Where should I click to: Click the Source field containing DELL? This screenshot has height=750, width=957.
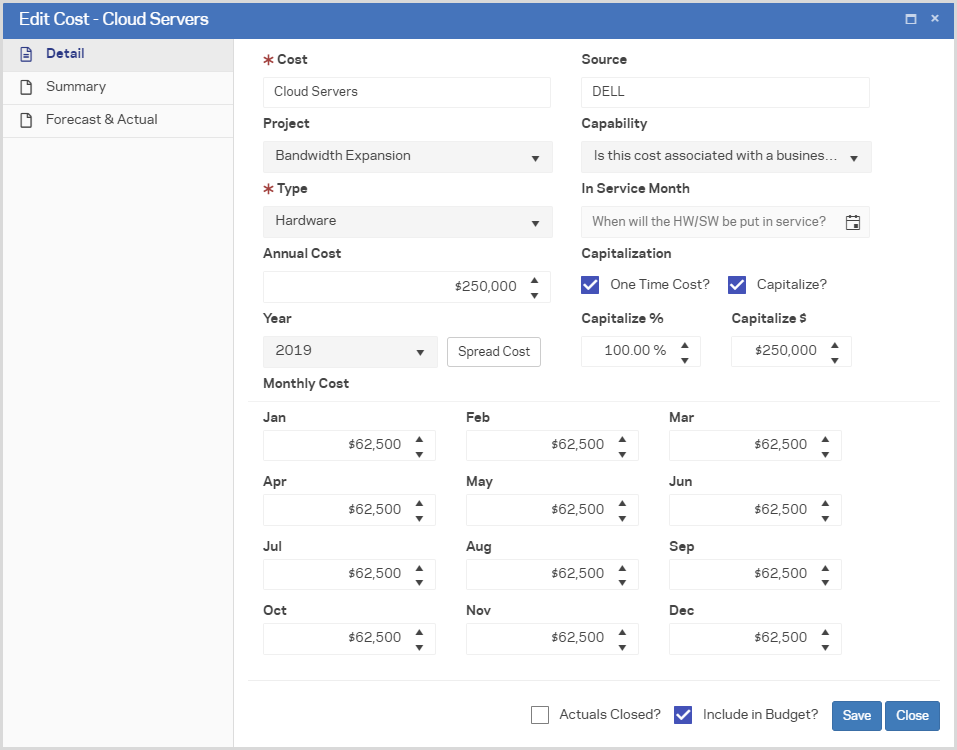click(x=725, y=92)
